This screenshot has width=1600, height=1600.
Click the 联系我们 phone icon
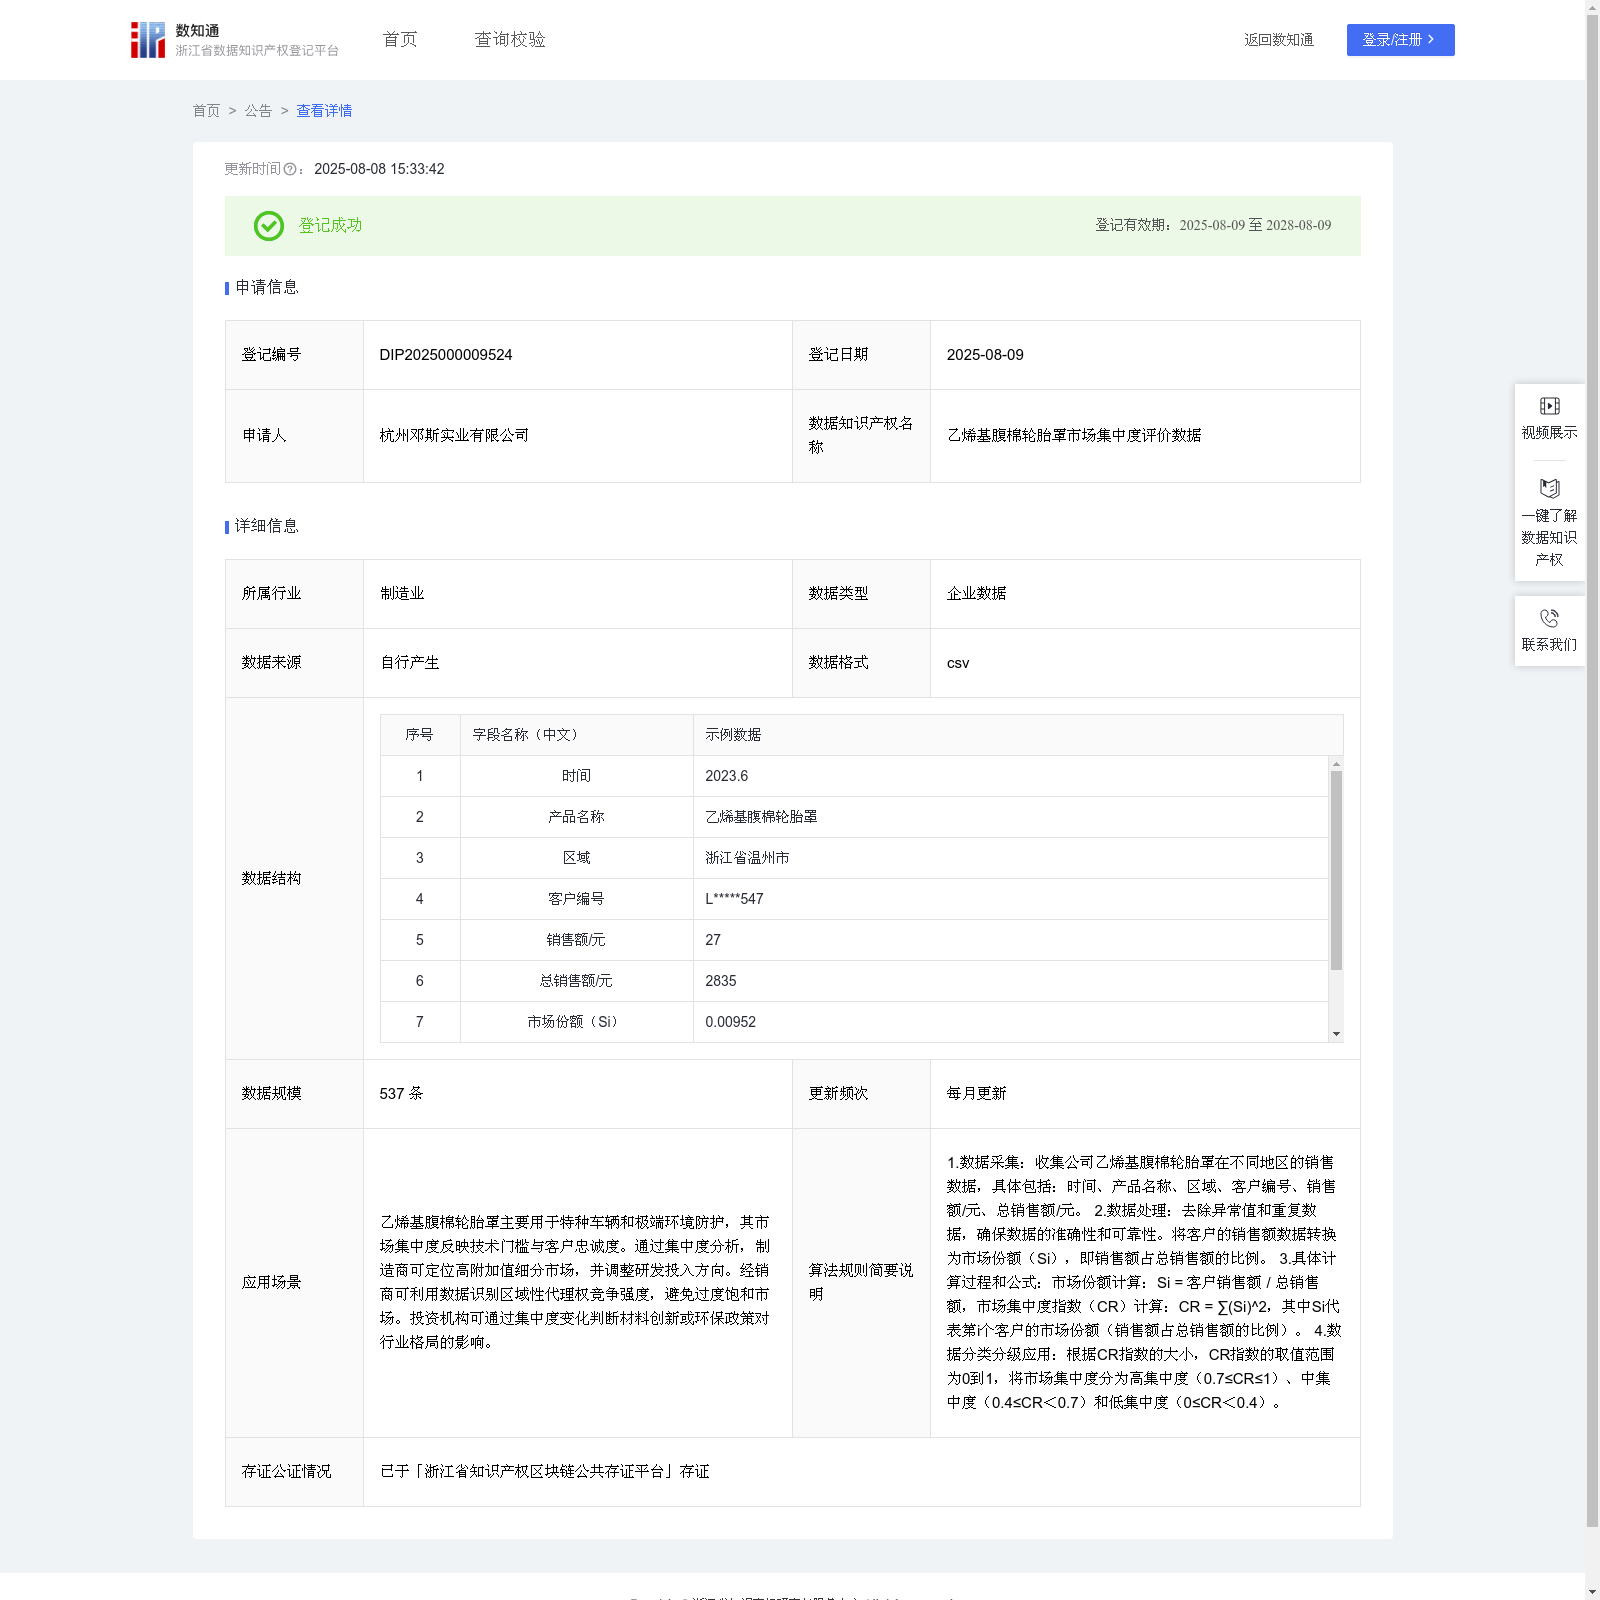1549,618
